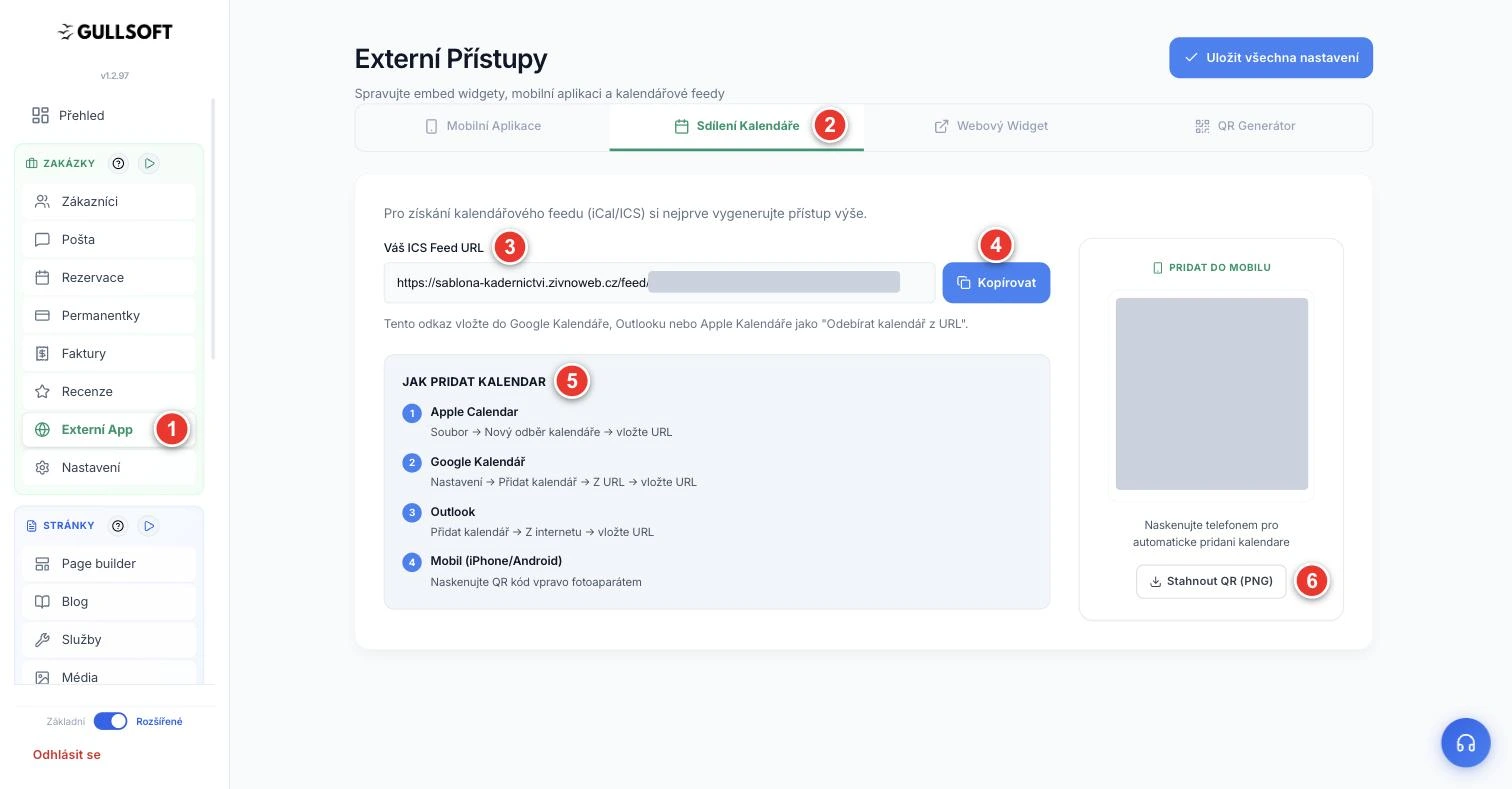Click the play icon beside ZAKÁZKY
The width and height of the screenshot is (1512, 789).
(149, 163)
